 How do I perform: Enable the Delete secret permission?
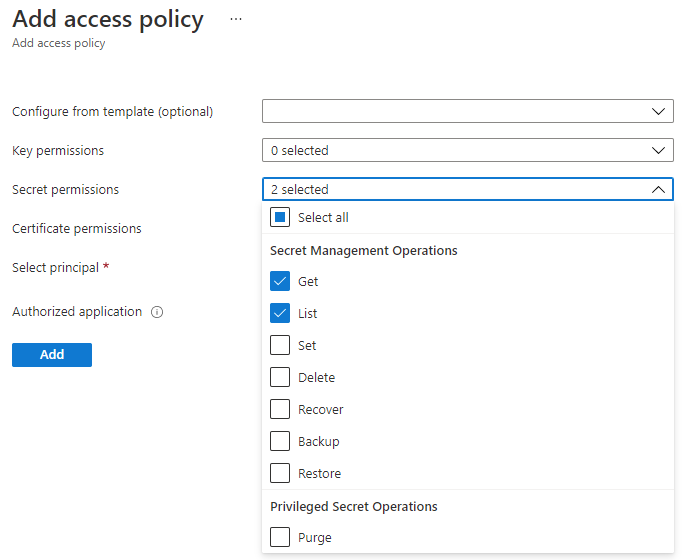(280, 377)
